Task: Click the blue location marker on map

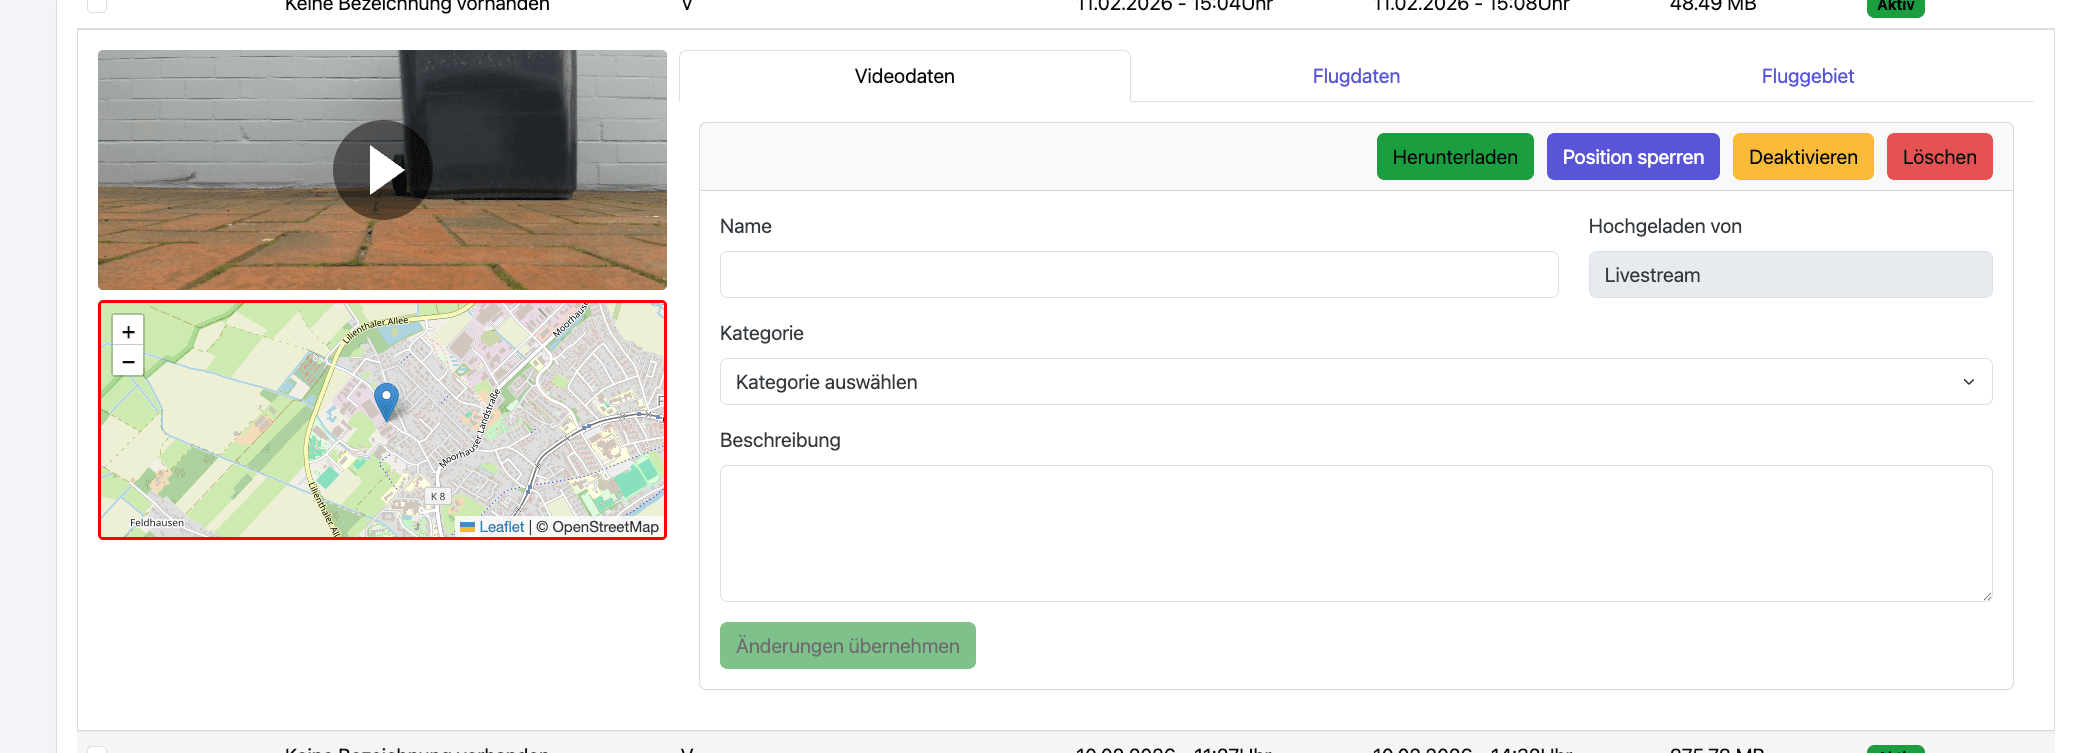Action: click(x=386, y=399)
